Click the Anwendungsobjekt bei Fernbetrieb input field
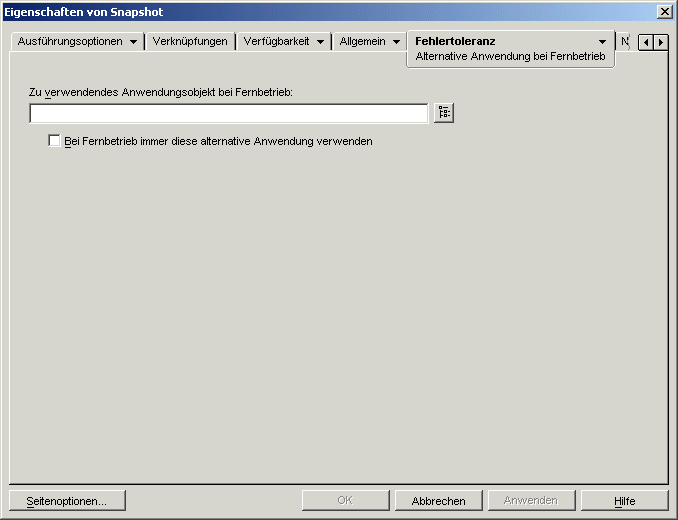 click(x=229, y=113)
